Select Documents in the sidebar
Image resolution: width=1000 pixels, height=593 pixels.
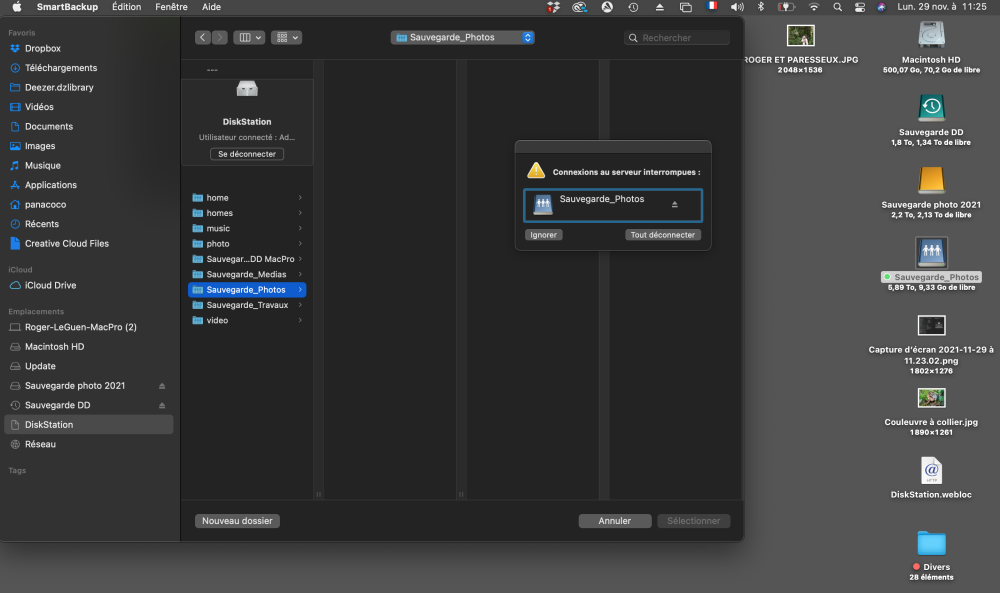pos(89,126)
